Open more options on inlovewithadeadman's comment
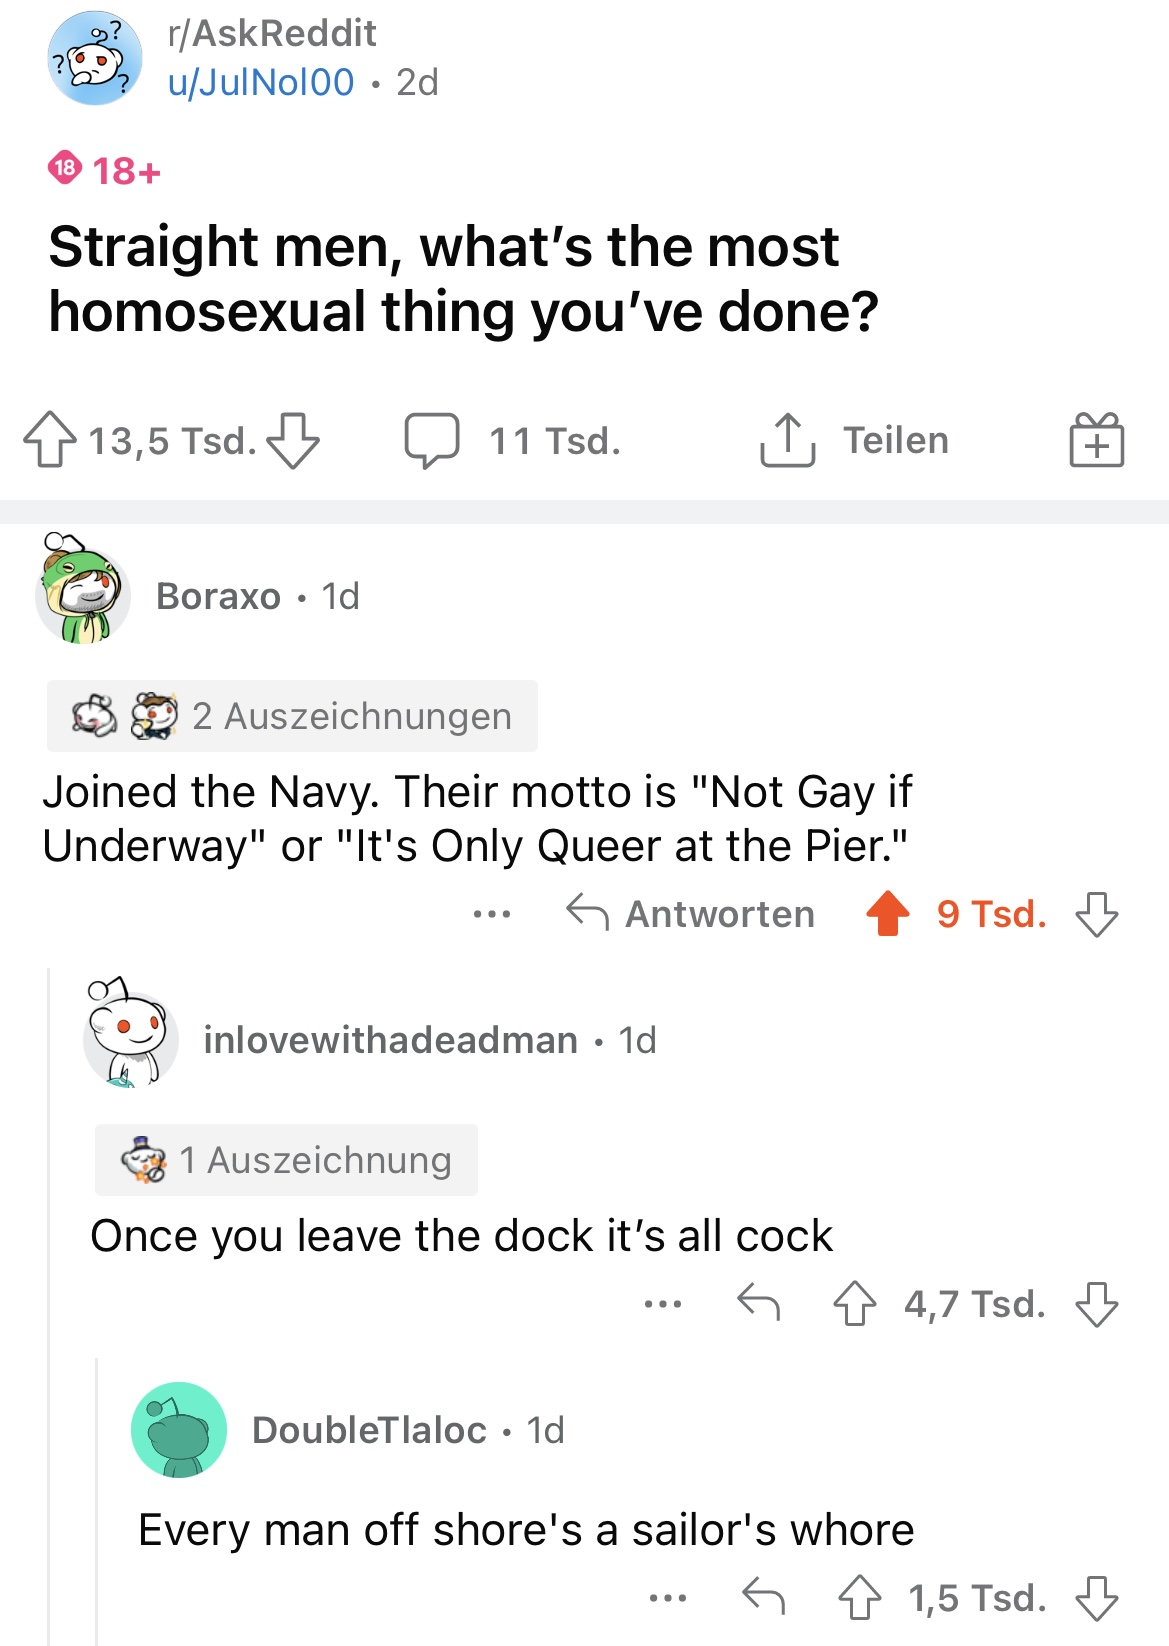 (x=663, y=1304)
